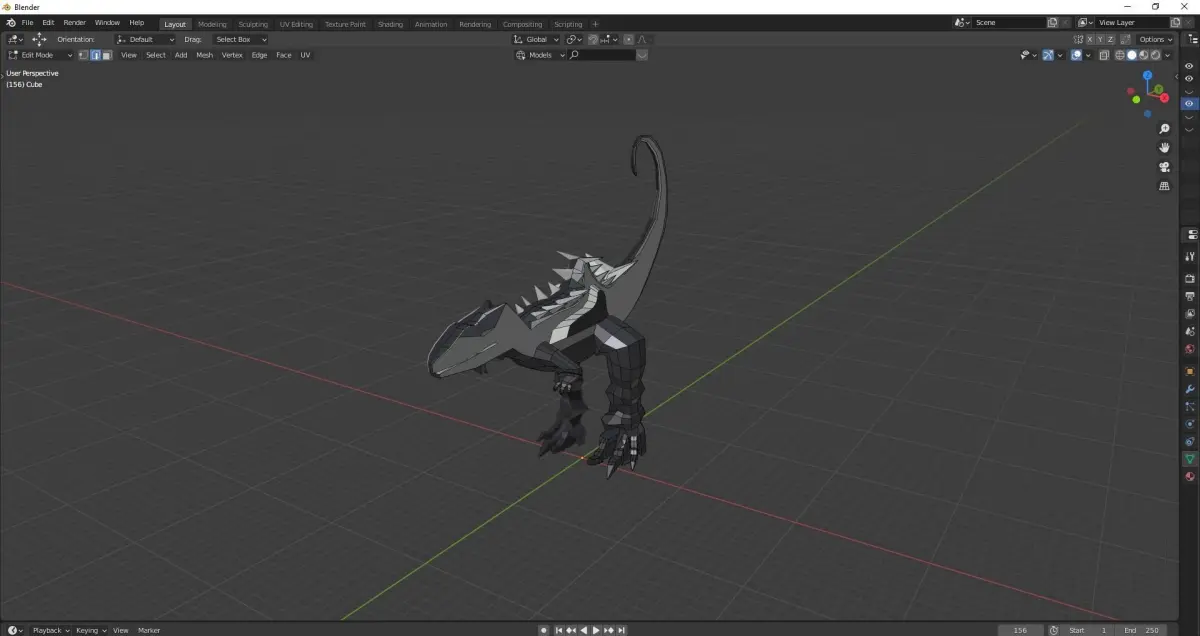This screenshot has height=636, width=1200.
Task: Enable face select mode
Action: [106, 55]
